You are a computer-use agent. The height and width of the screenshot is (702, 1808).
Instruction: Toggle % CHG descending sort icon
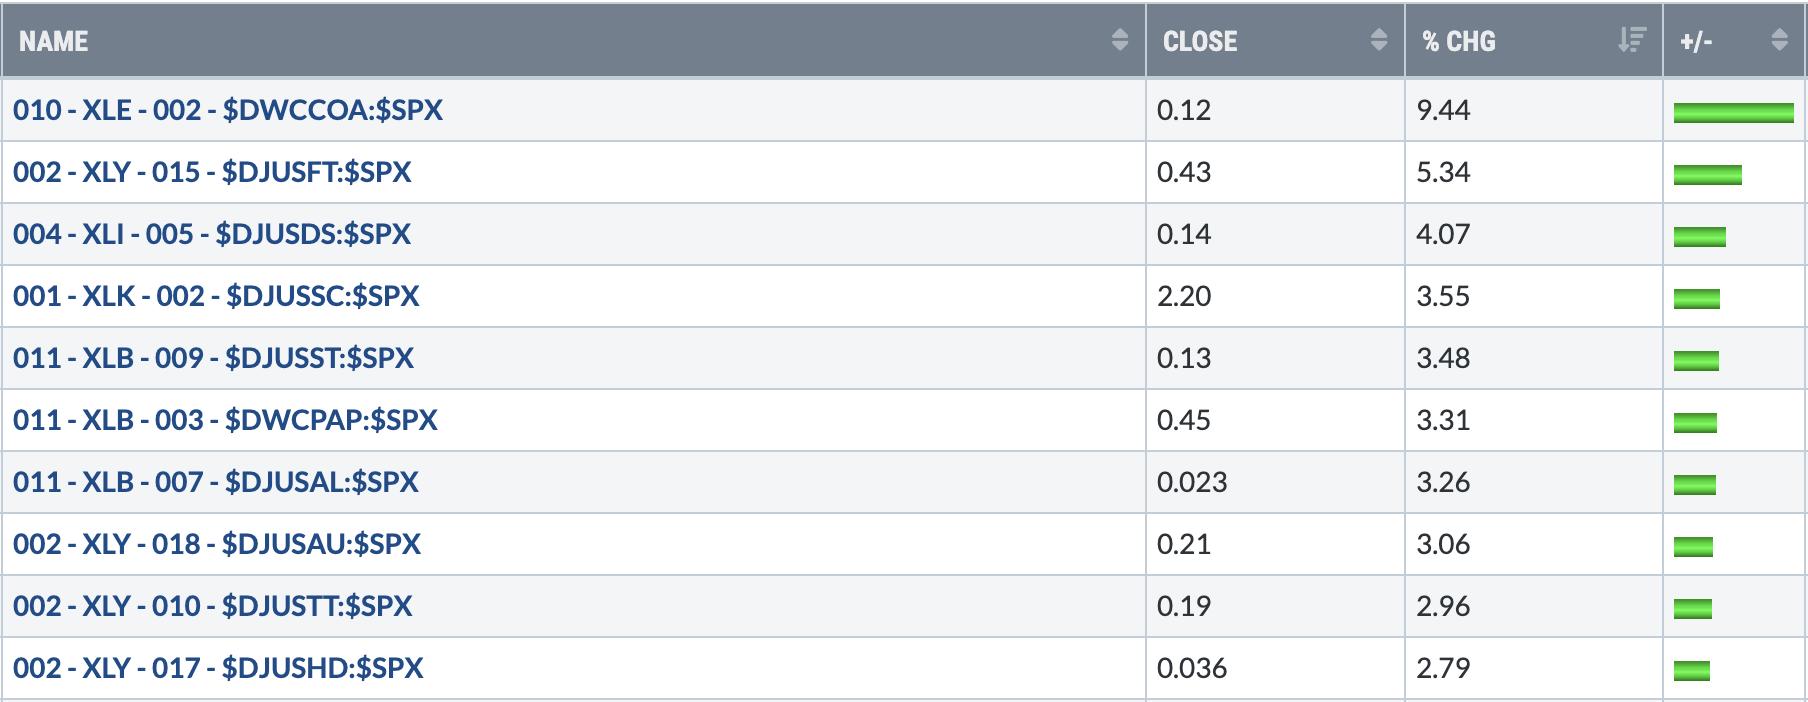coord(1632,40)
